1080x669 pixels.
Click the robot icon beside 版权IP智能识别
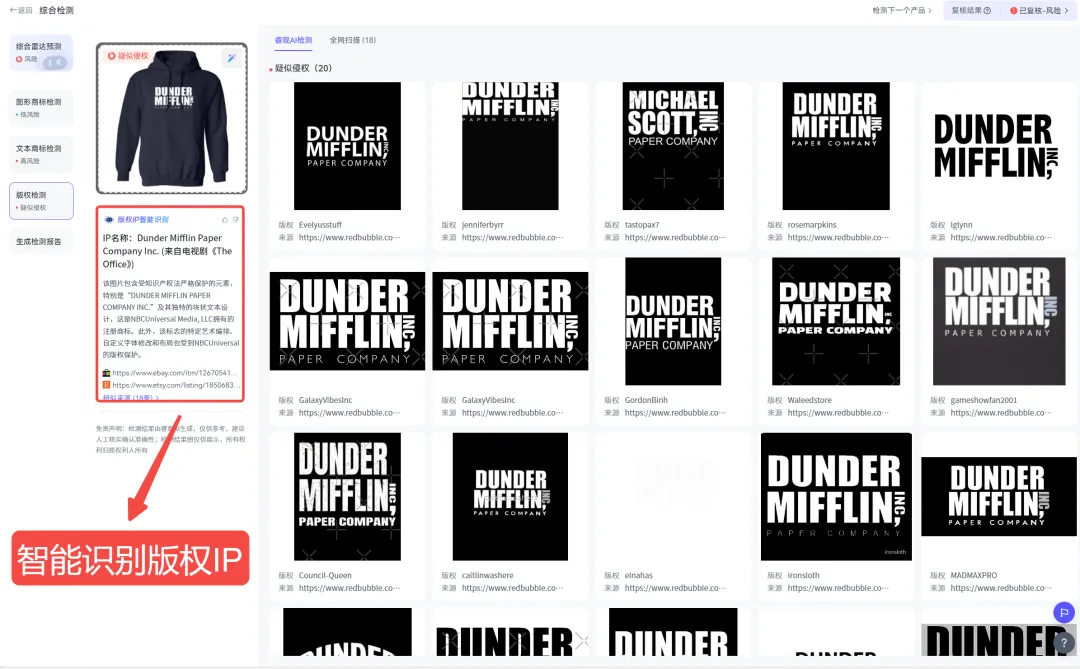pos(109,220)
